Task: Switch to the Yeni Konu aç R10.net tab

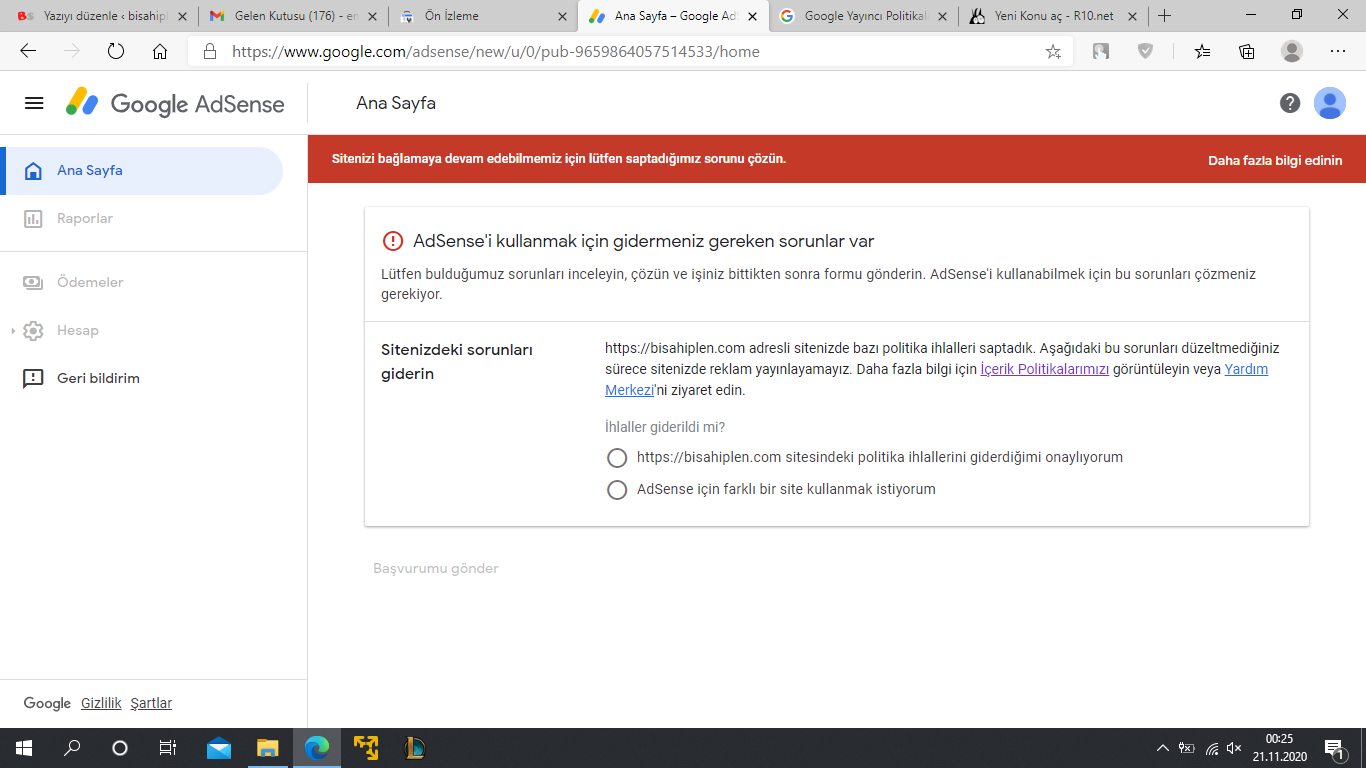Action: (x=1053, y=16)
